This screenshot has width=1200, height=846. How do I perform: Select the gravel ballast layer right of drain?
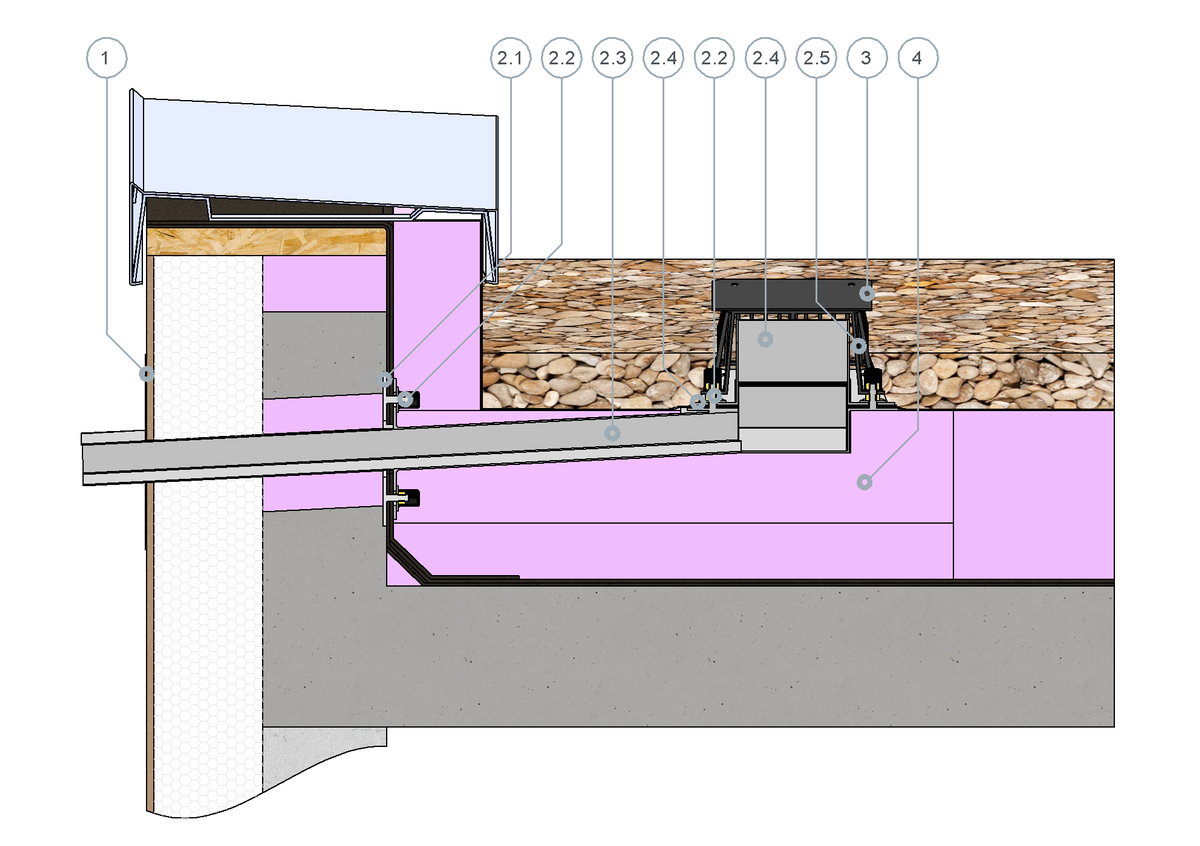click(1000, 330)
